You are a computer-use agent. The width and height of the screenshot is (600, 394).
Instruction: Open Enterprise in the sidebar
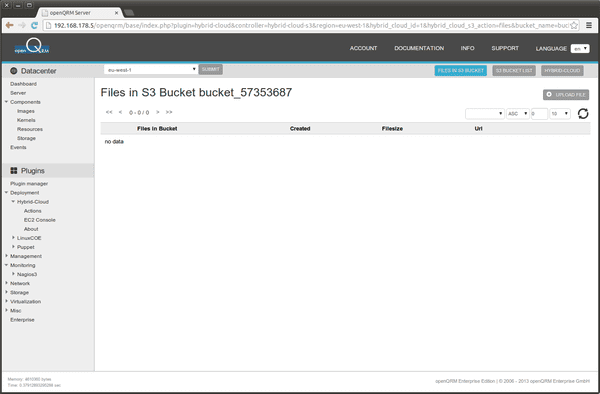coord(22,319)
